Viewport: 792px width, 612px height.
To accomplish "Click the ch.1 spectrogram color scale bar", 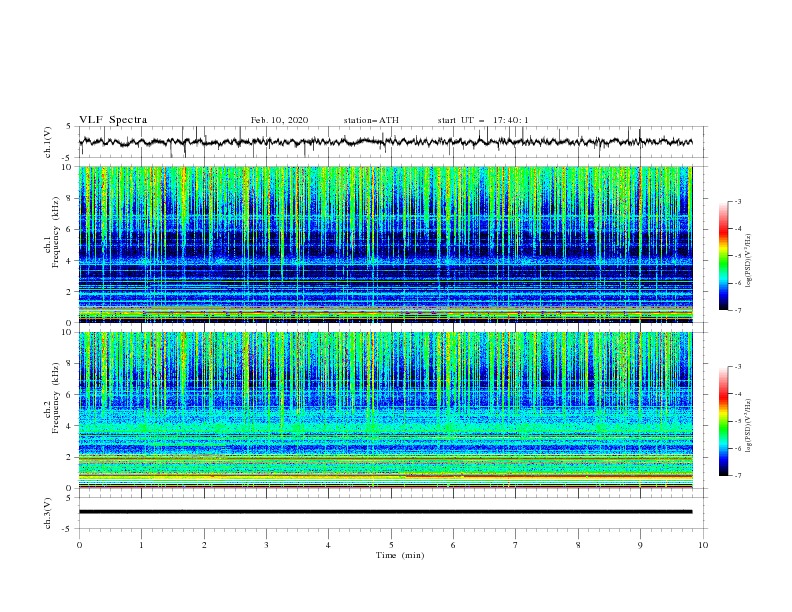I will pos(723,256).
